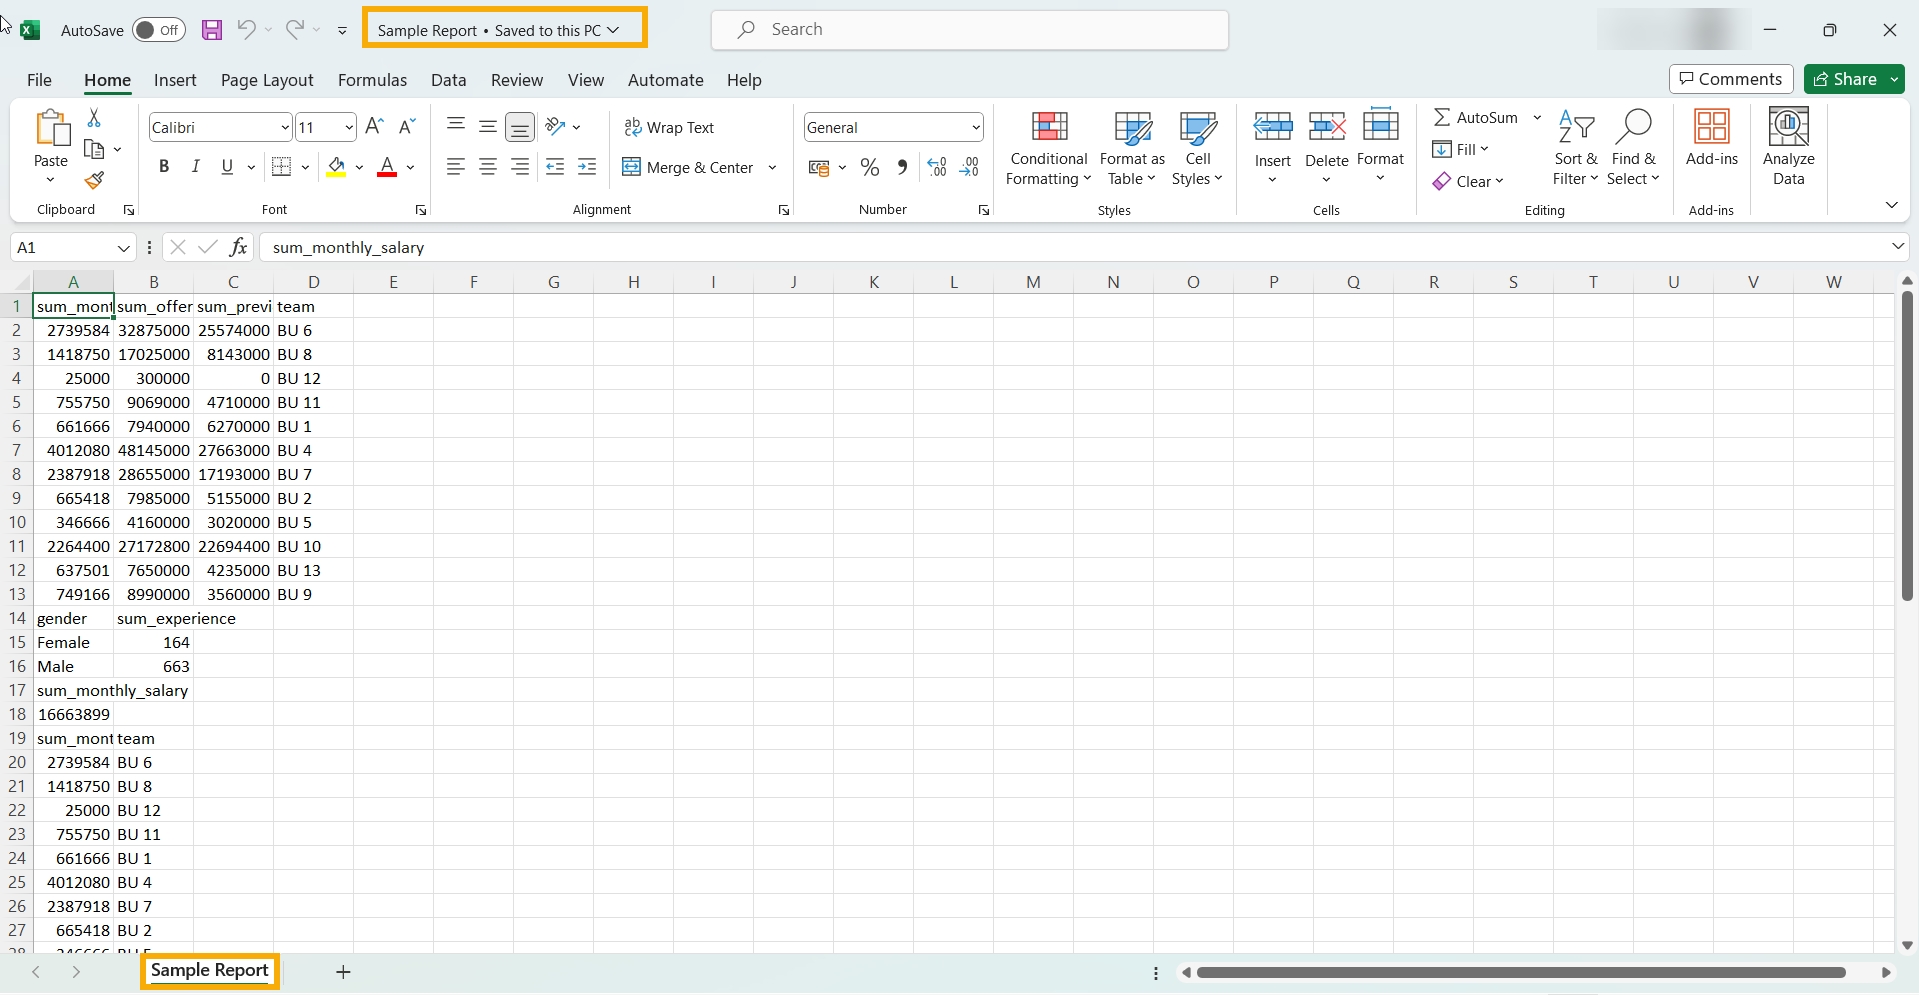Click the Save floppy disk icon
The height and width of the screenshot is (995, 1919).
(x=212, y=30)
